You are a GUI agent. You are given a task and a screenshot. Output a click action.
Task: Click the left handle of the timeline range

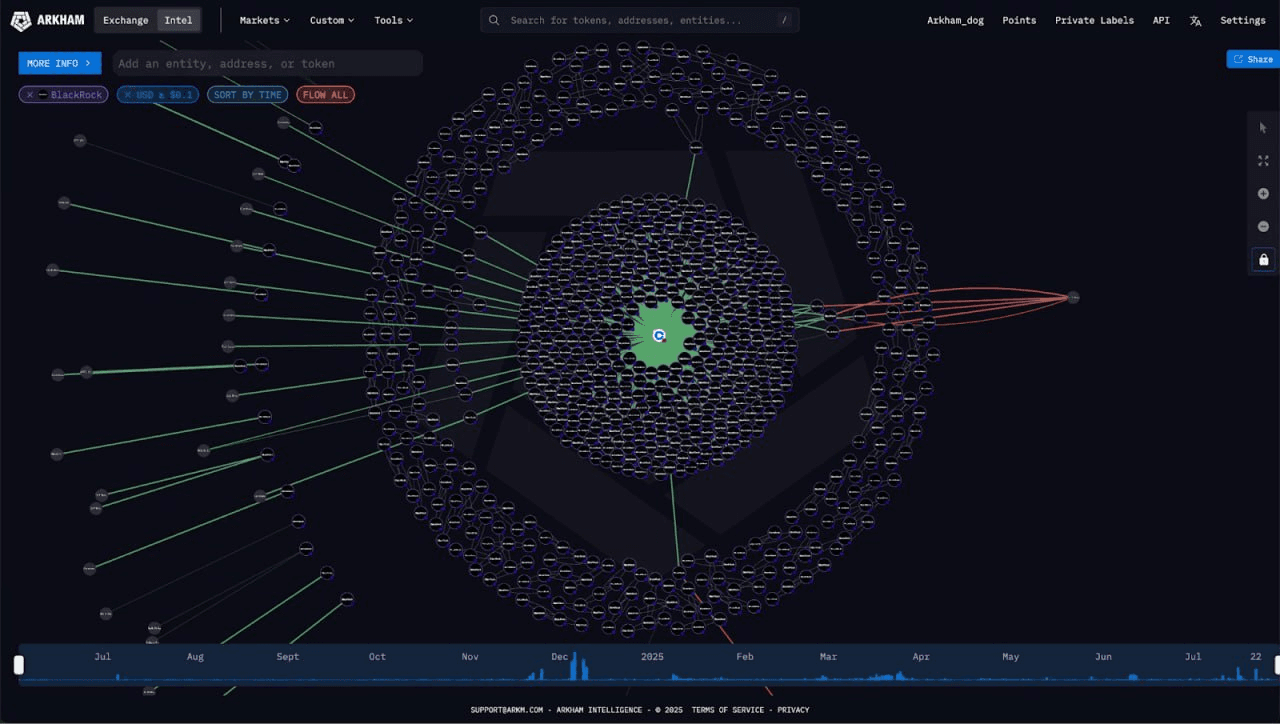pos(18,664)
